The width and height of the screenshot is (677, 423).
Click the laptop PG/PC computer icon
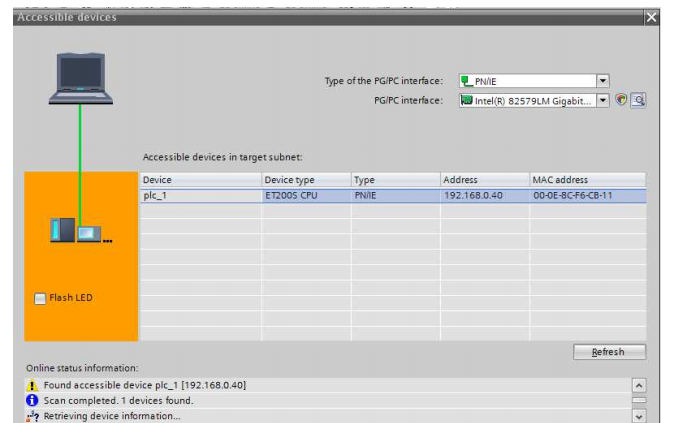[x=81, y=79]
